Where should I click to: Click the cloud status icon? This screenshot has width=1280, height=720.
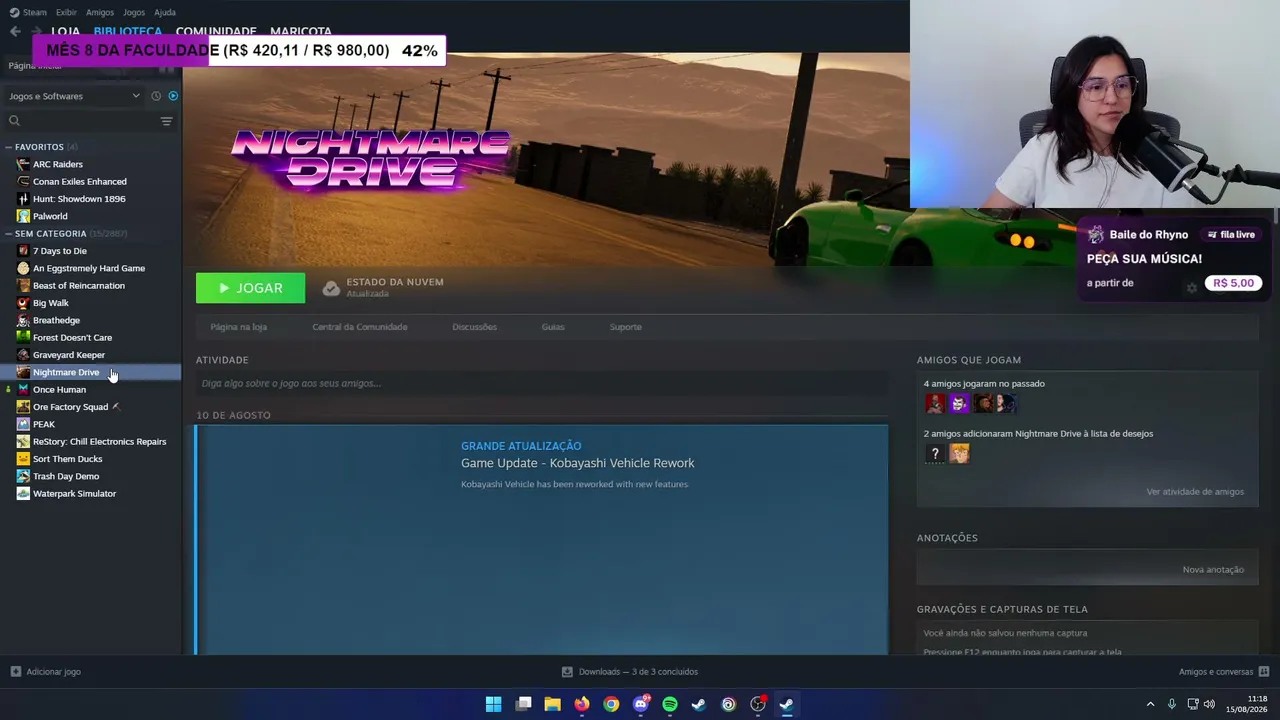coord(331,288)
